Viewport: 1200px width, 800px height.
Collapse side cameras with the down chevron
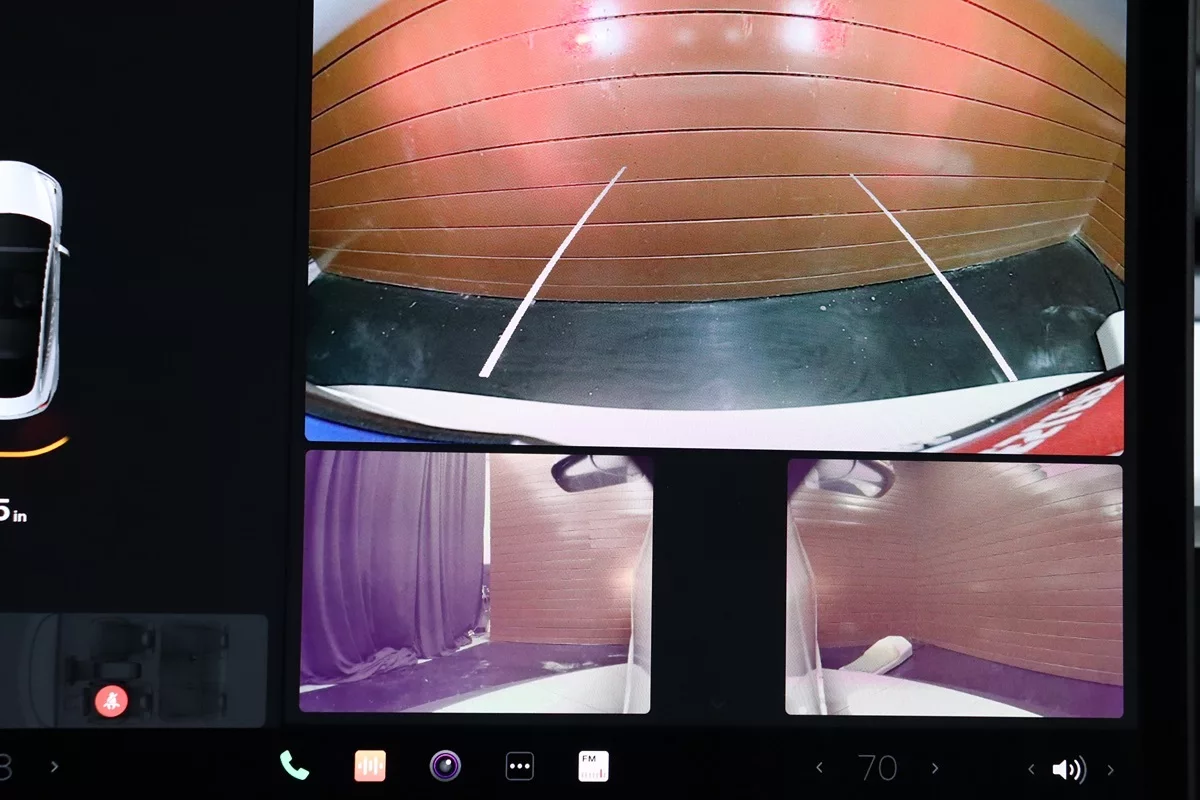(x=717, y=705)
